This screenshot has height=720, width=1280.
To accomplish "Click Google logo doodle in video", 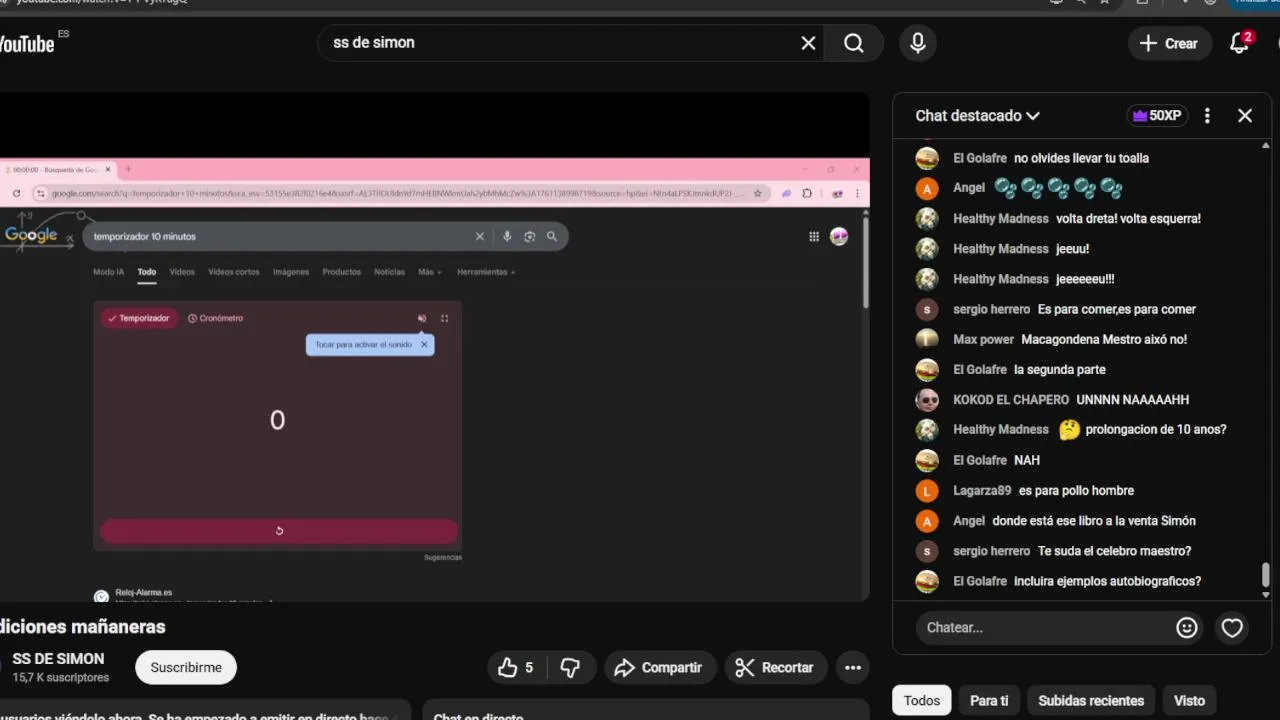I will pos(36,234).
